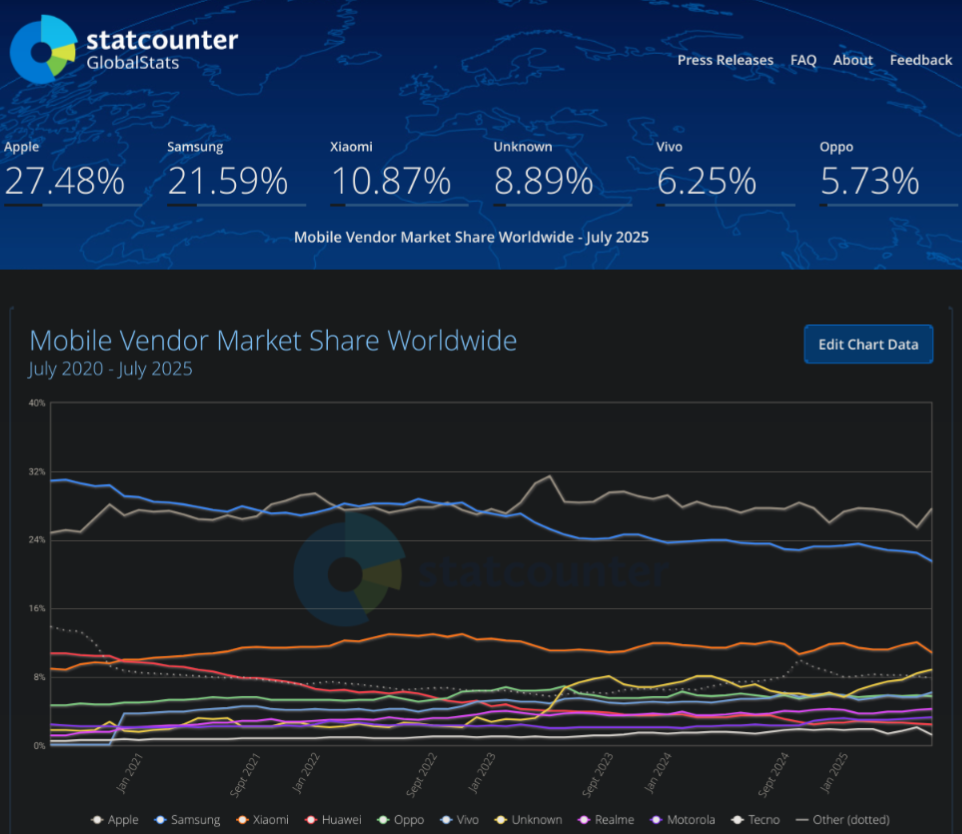The image size is (962, 834).
Task: Click the Mobile Vendor Market Share Worldwide - July 2025 caption
Action: pyautogui.click(x=471, y=237)
